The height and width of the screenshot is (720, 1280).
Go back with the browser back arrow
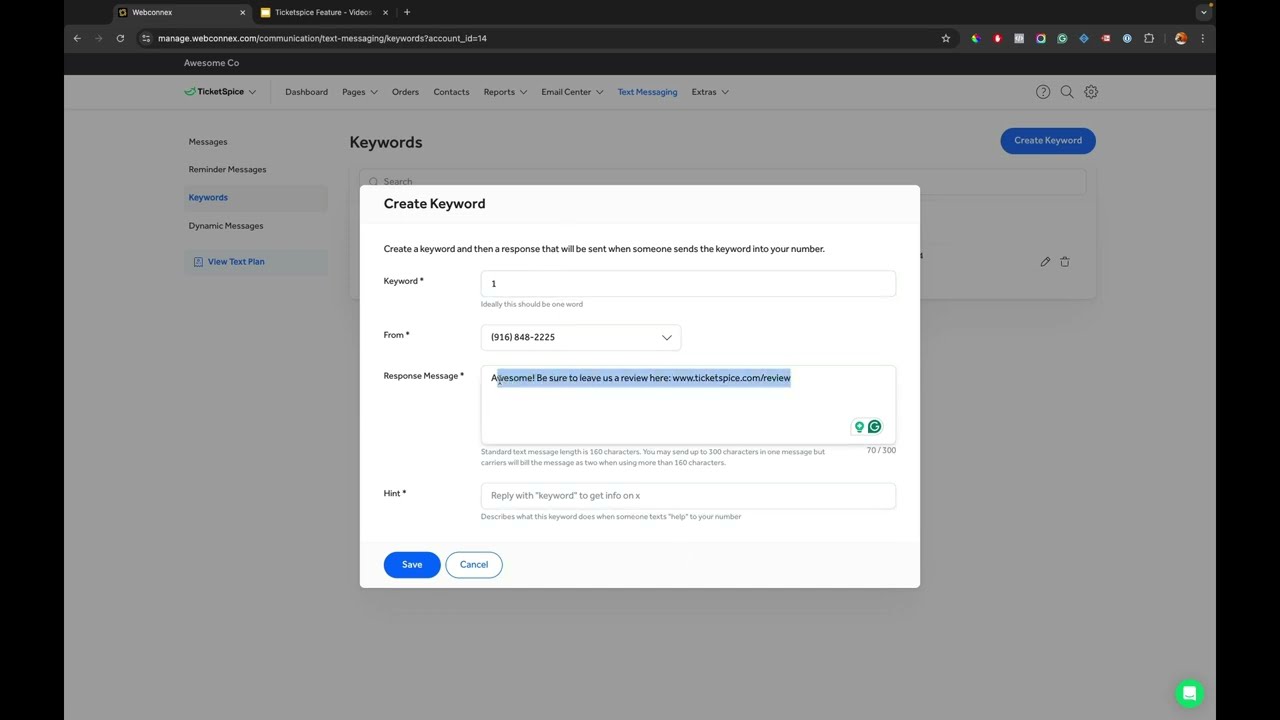(x=77, y=38)
